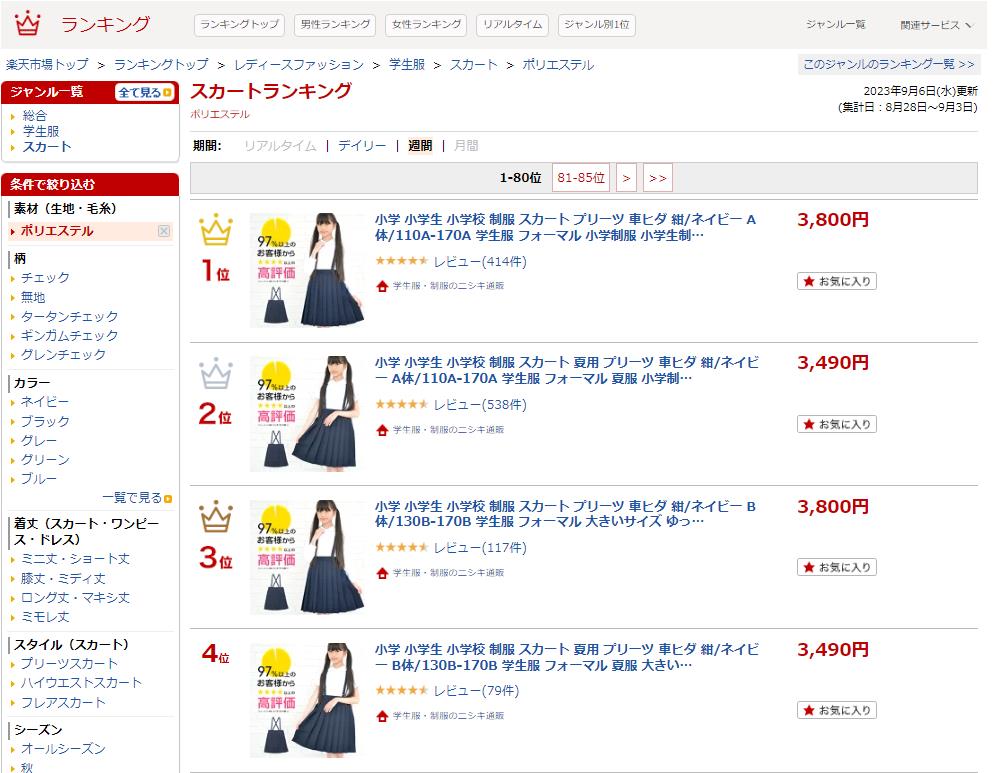Expand color list via 一覧で見る

(x=136, y=498)
